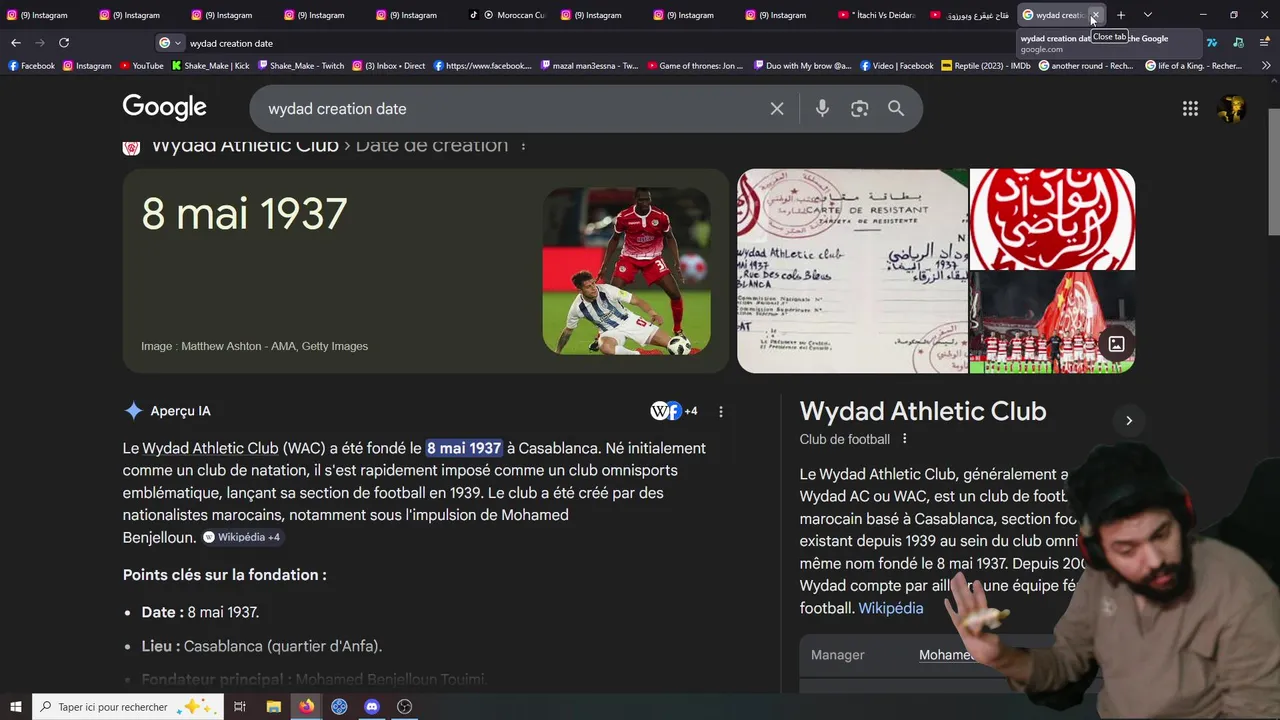
Task: Open the Carte de Resistant document image
Action: coord(852,270)
